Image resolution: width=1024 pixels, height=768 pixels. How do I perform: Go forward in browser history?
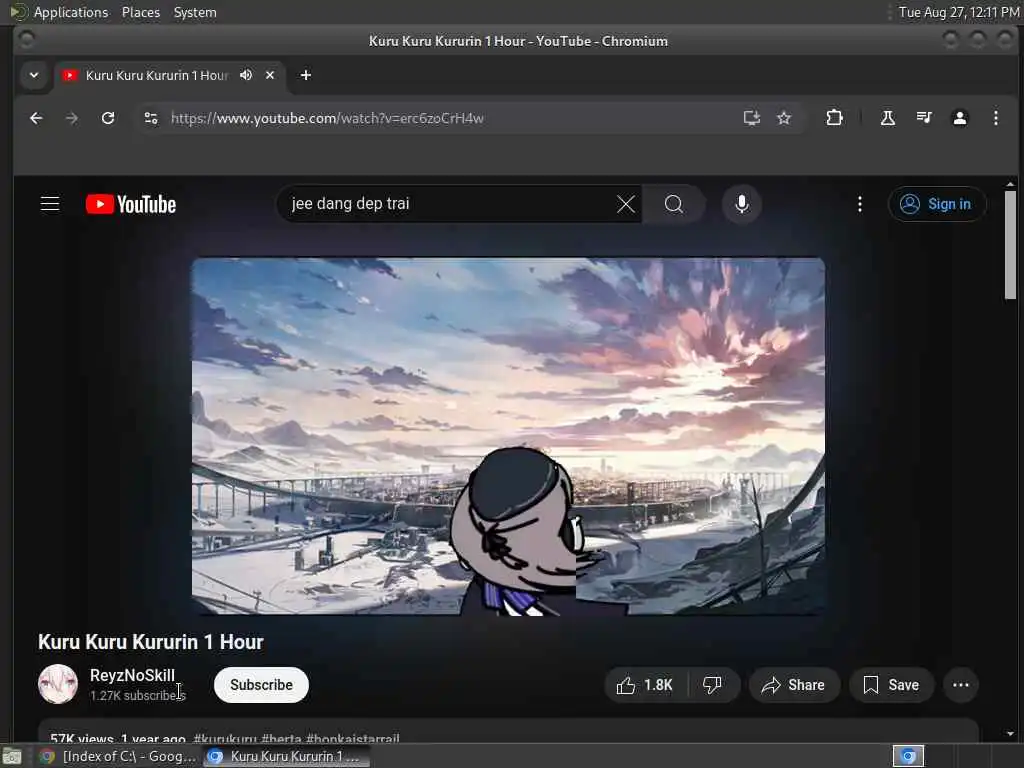point(72,118)
